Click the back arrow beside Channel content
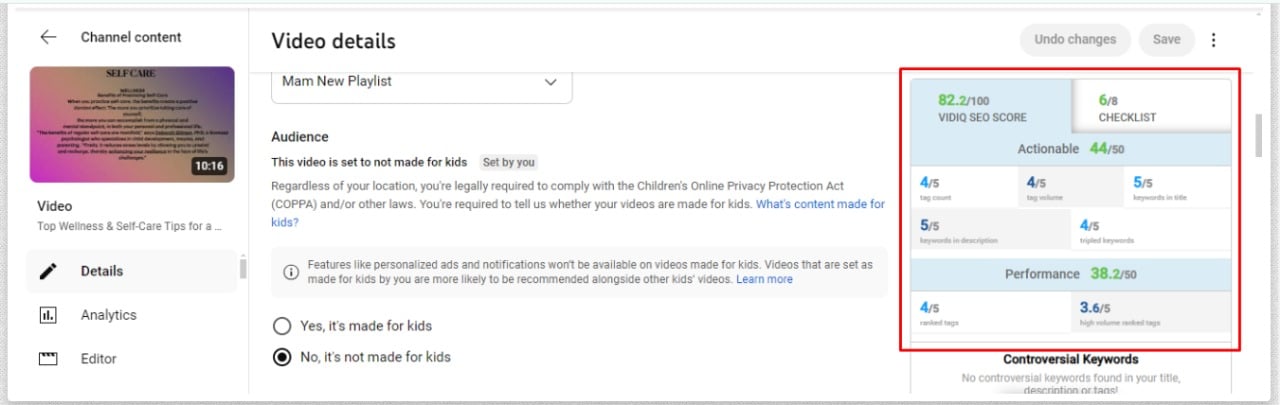The height and width of the screenshot is (405, 1280). [x=48, y=37]
